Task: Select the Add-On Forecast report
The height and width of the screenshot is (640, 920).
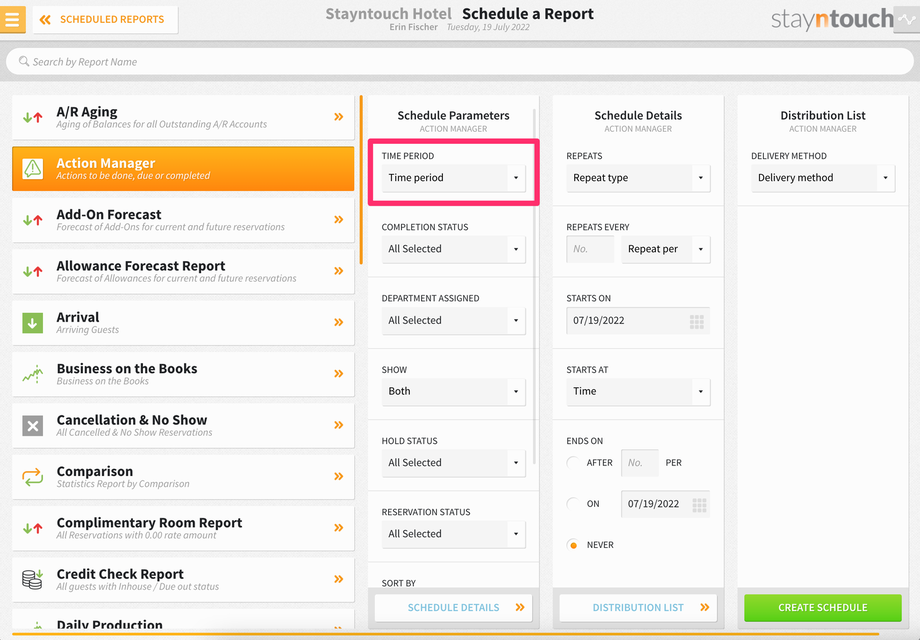Action: pos(183,220)
